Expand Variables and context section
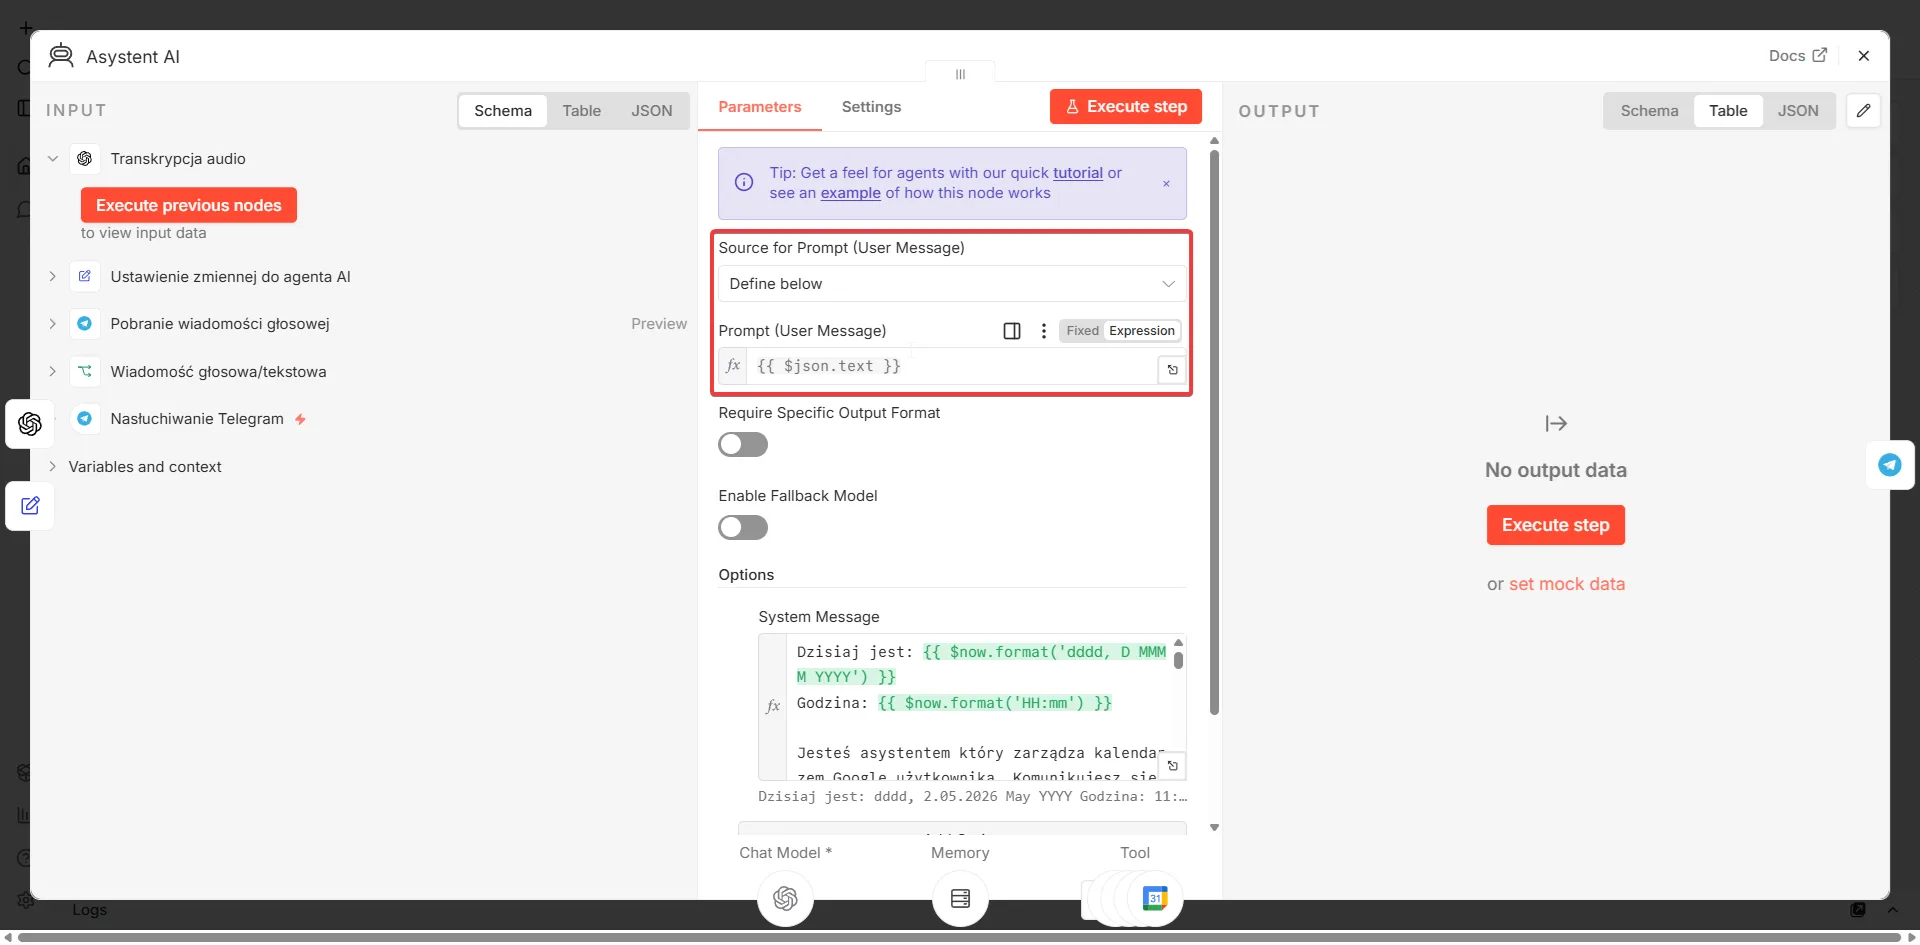The image size is (1920, 945). tap(53, 467)
